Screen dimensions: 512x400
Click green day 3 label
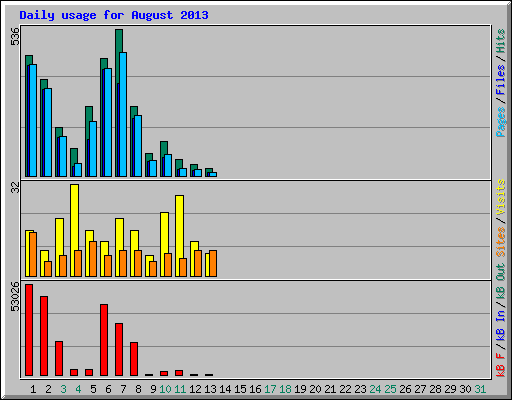pyautogui.click(x=63, y=389)
